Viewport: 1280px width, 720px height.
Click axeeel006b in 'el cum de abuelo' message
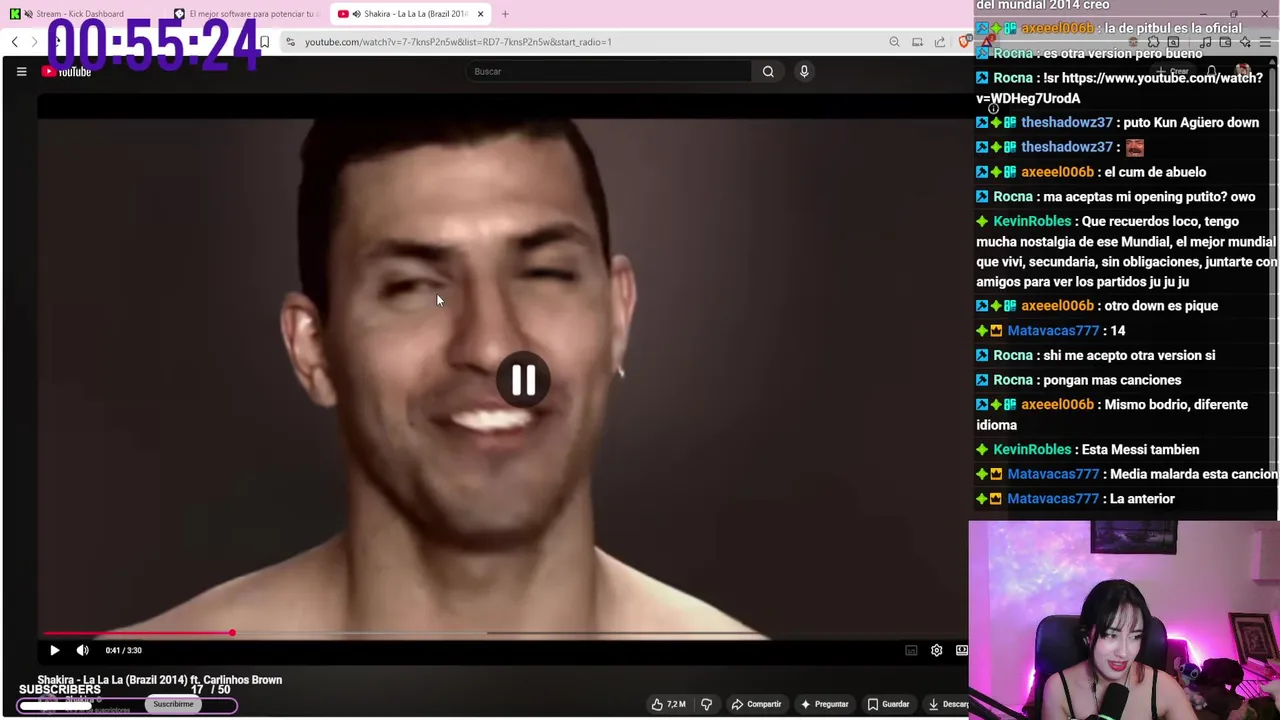(x=1057, y=172)
